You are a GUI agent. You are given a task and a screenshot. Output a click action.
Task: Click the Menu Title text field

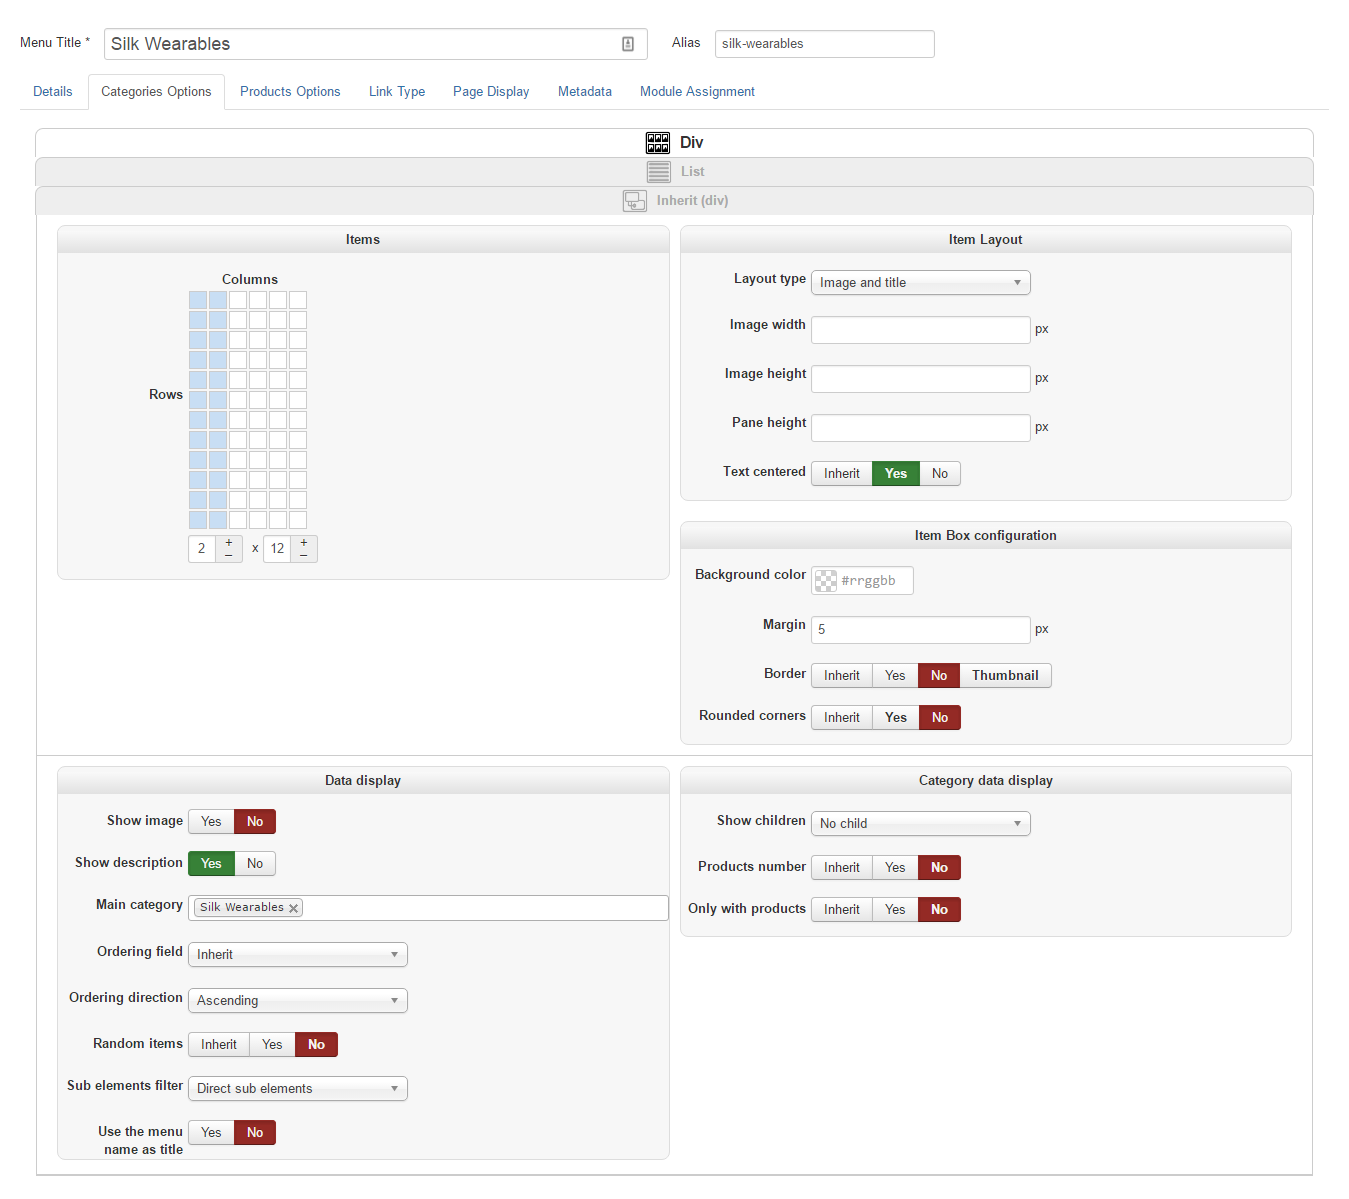coord(376,44)
